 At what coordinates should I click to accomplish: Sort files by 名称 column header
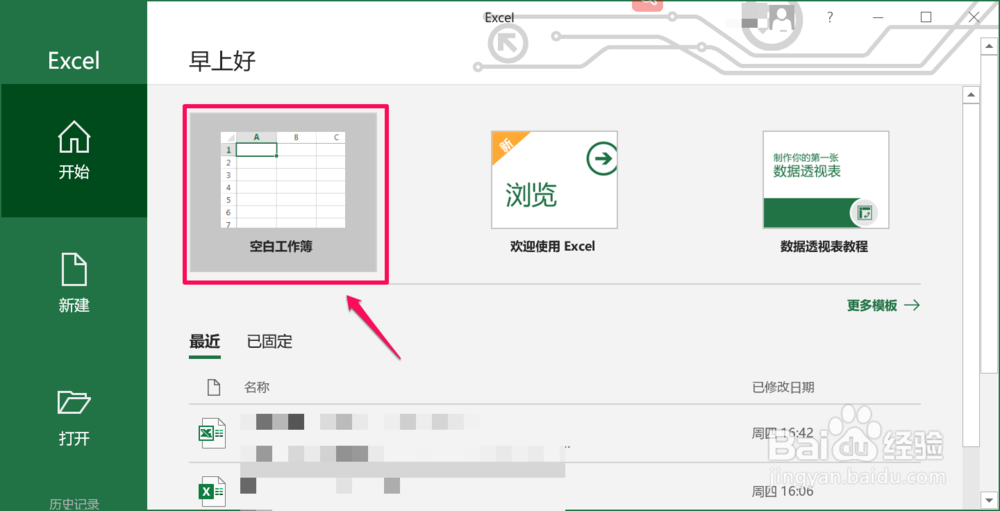click(256, 387)
